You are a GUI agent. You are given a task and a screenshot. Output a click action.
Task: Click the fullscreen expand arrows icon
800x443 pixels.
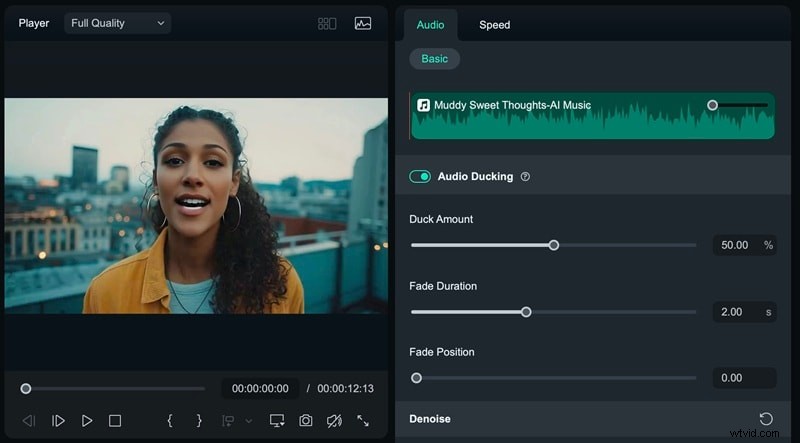[363, 421]
